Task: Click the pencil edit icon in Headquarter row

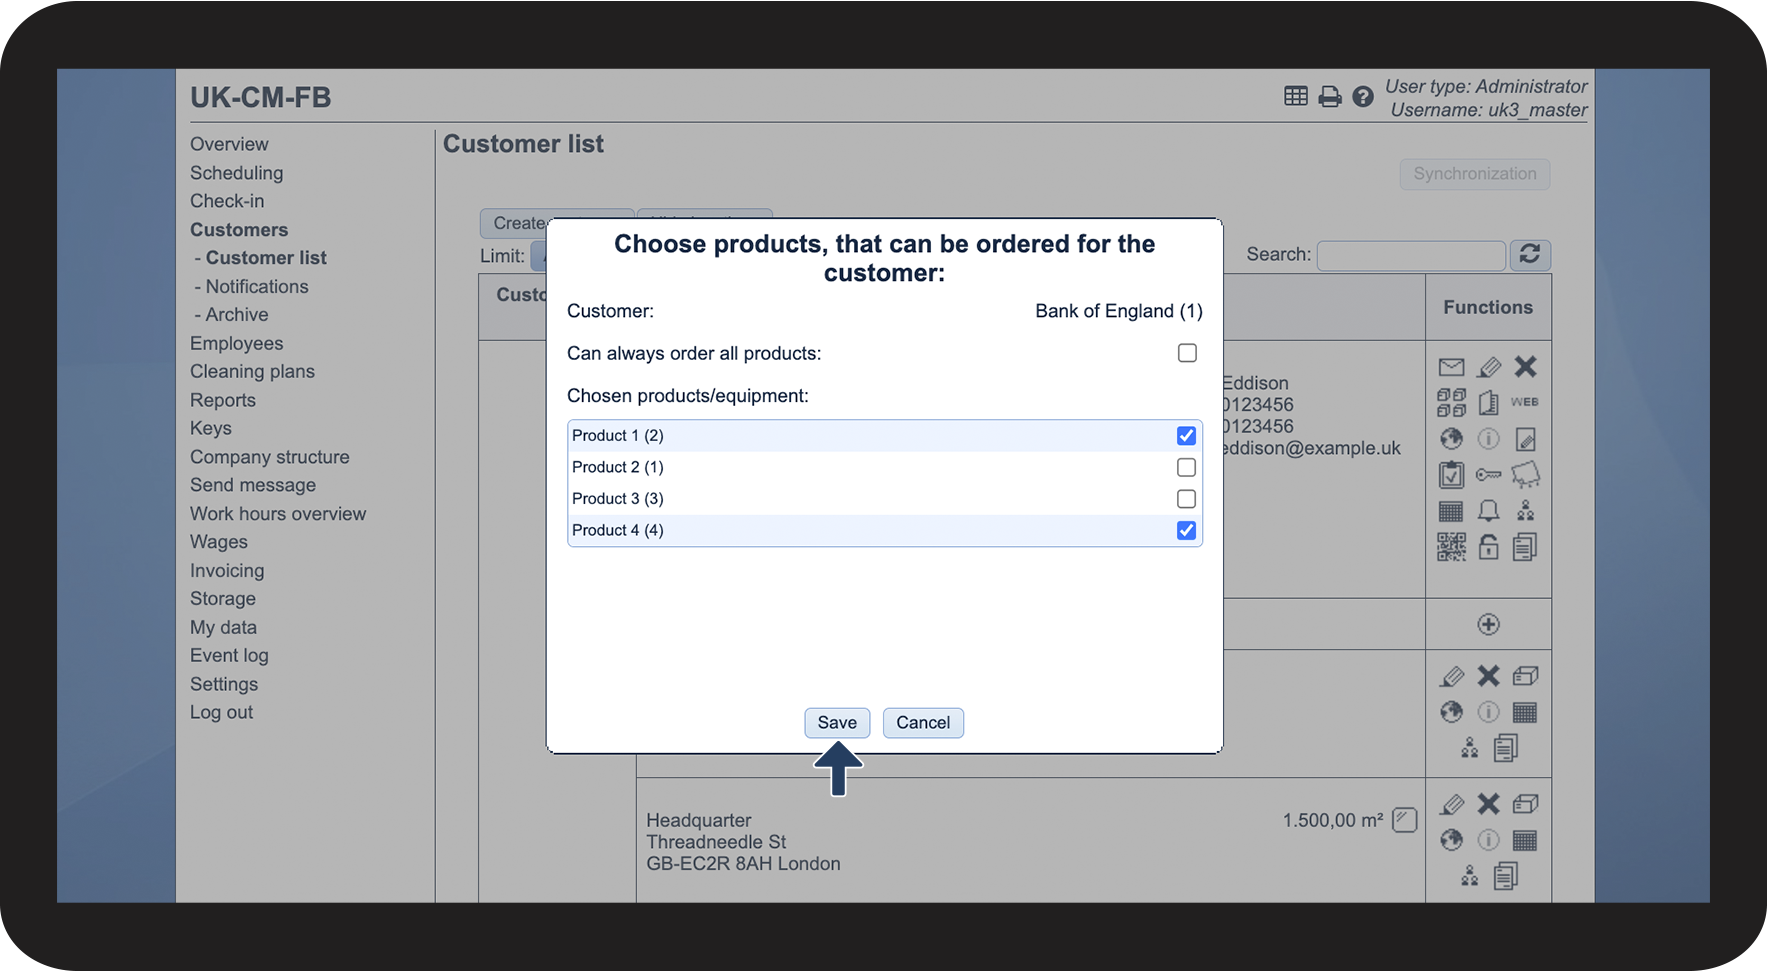Action: coord(1451,804)
